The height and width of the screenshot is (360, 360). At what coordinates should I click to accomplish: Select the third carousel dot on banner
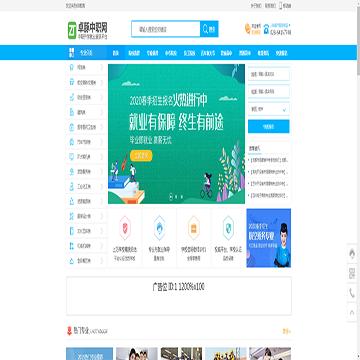point(182,197)
